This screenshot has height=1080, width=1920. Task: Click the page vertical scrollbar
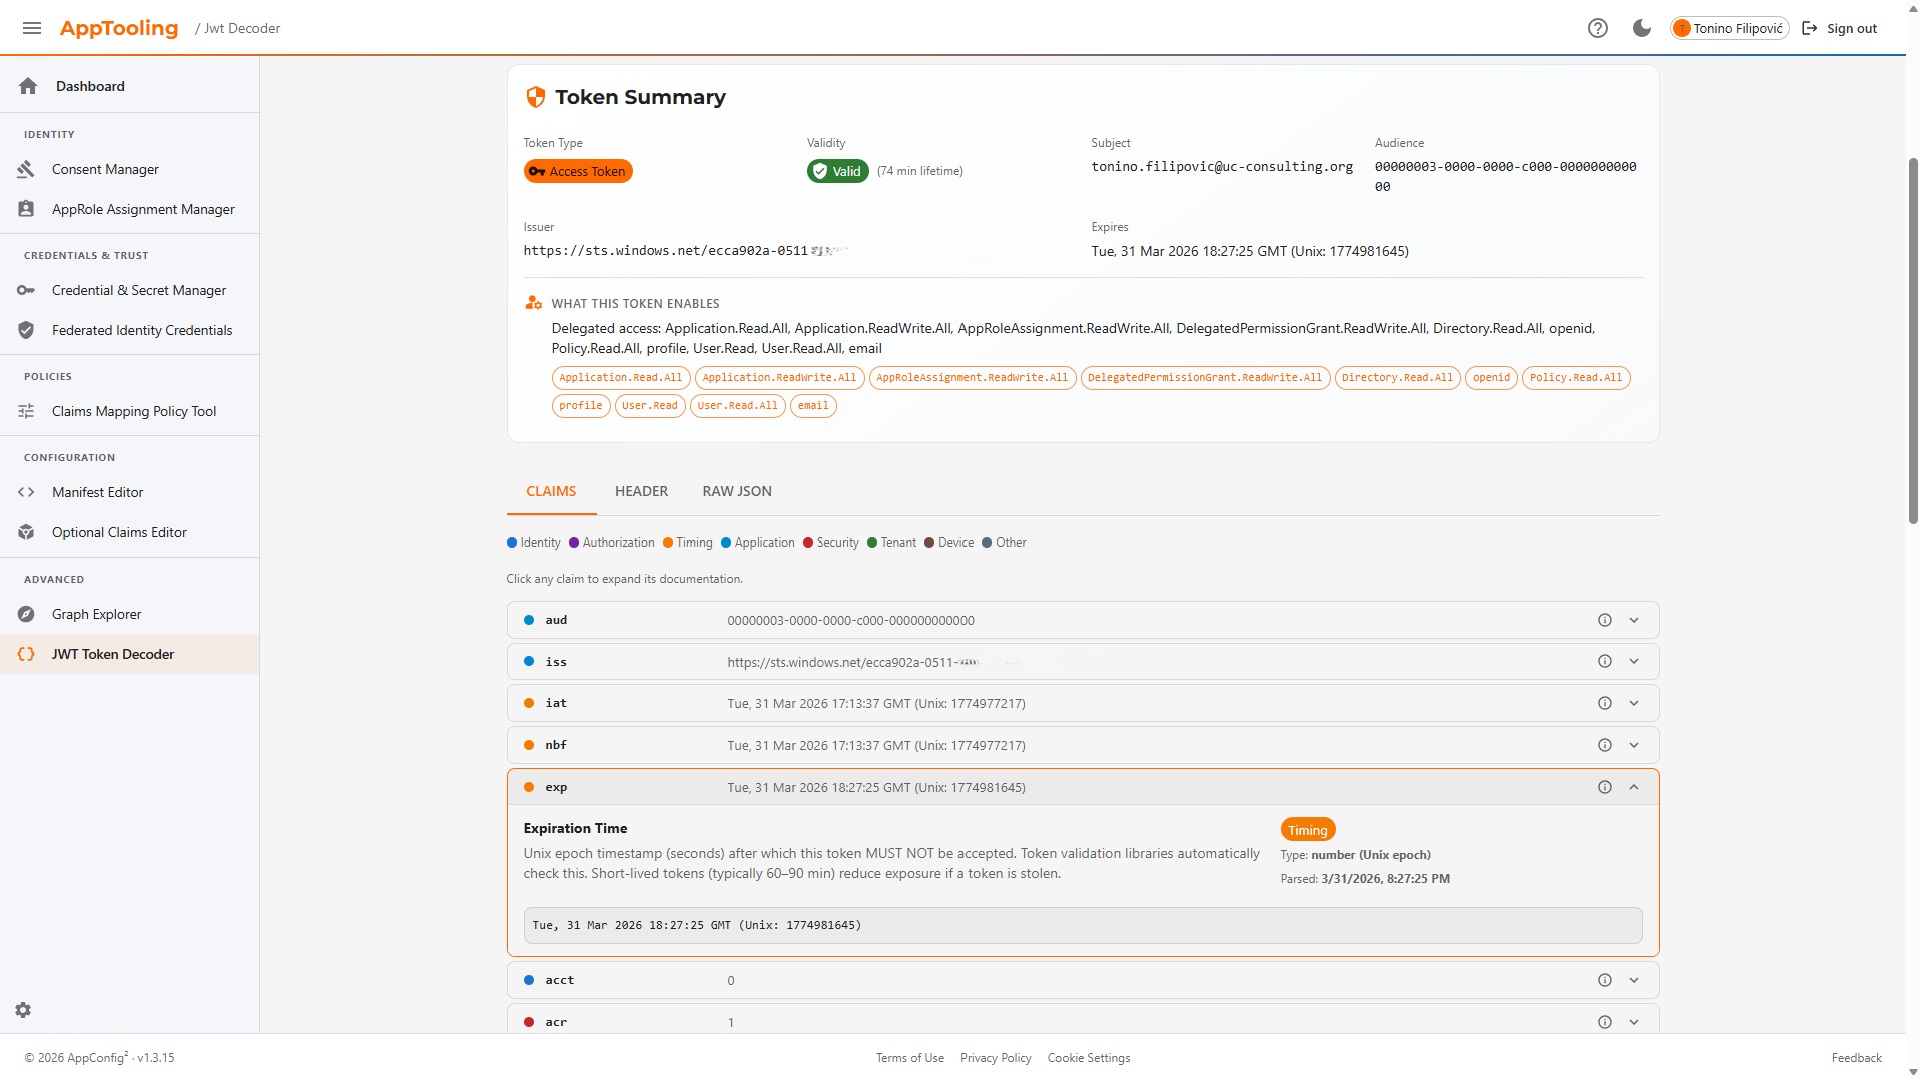(x=1913, y=340)
